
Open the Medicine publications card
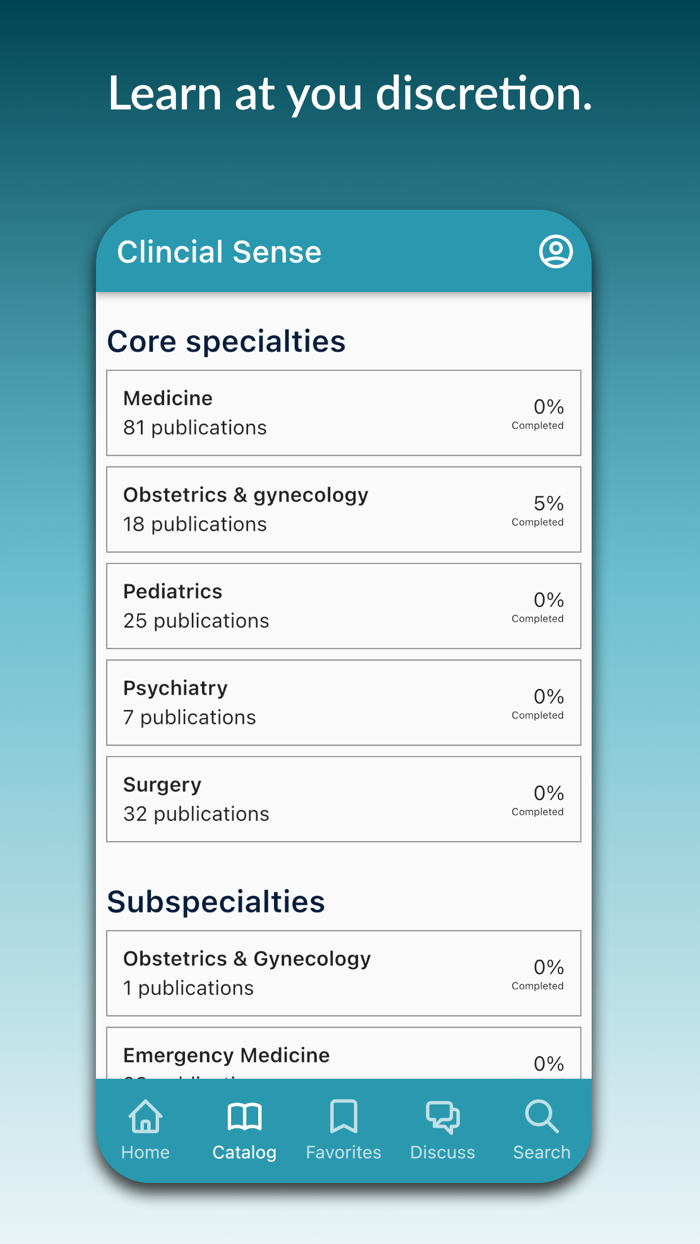pos(343,412)
